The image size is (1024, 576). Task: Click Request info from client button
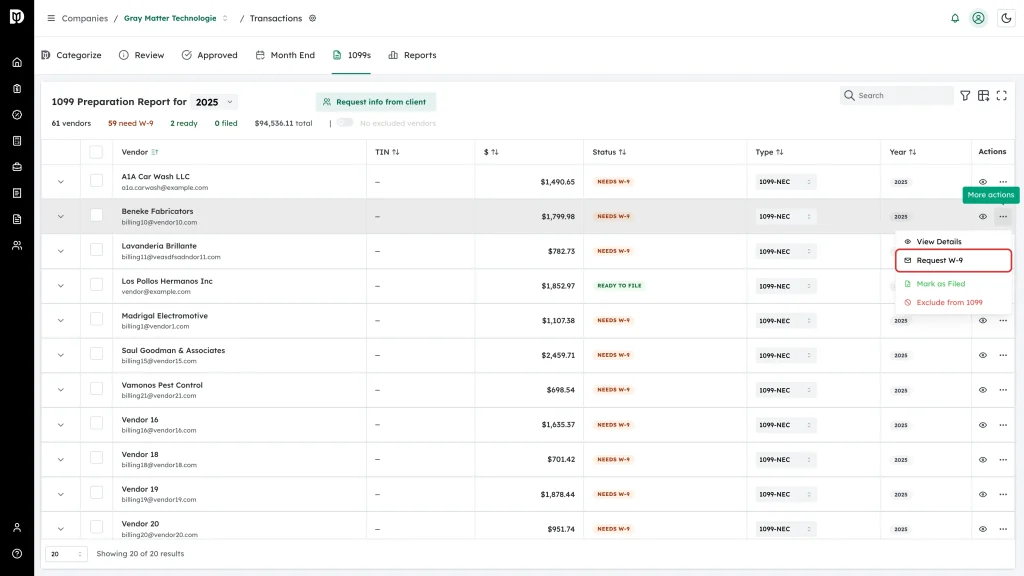pos(376,102)
